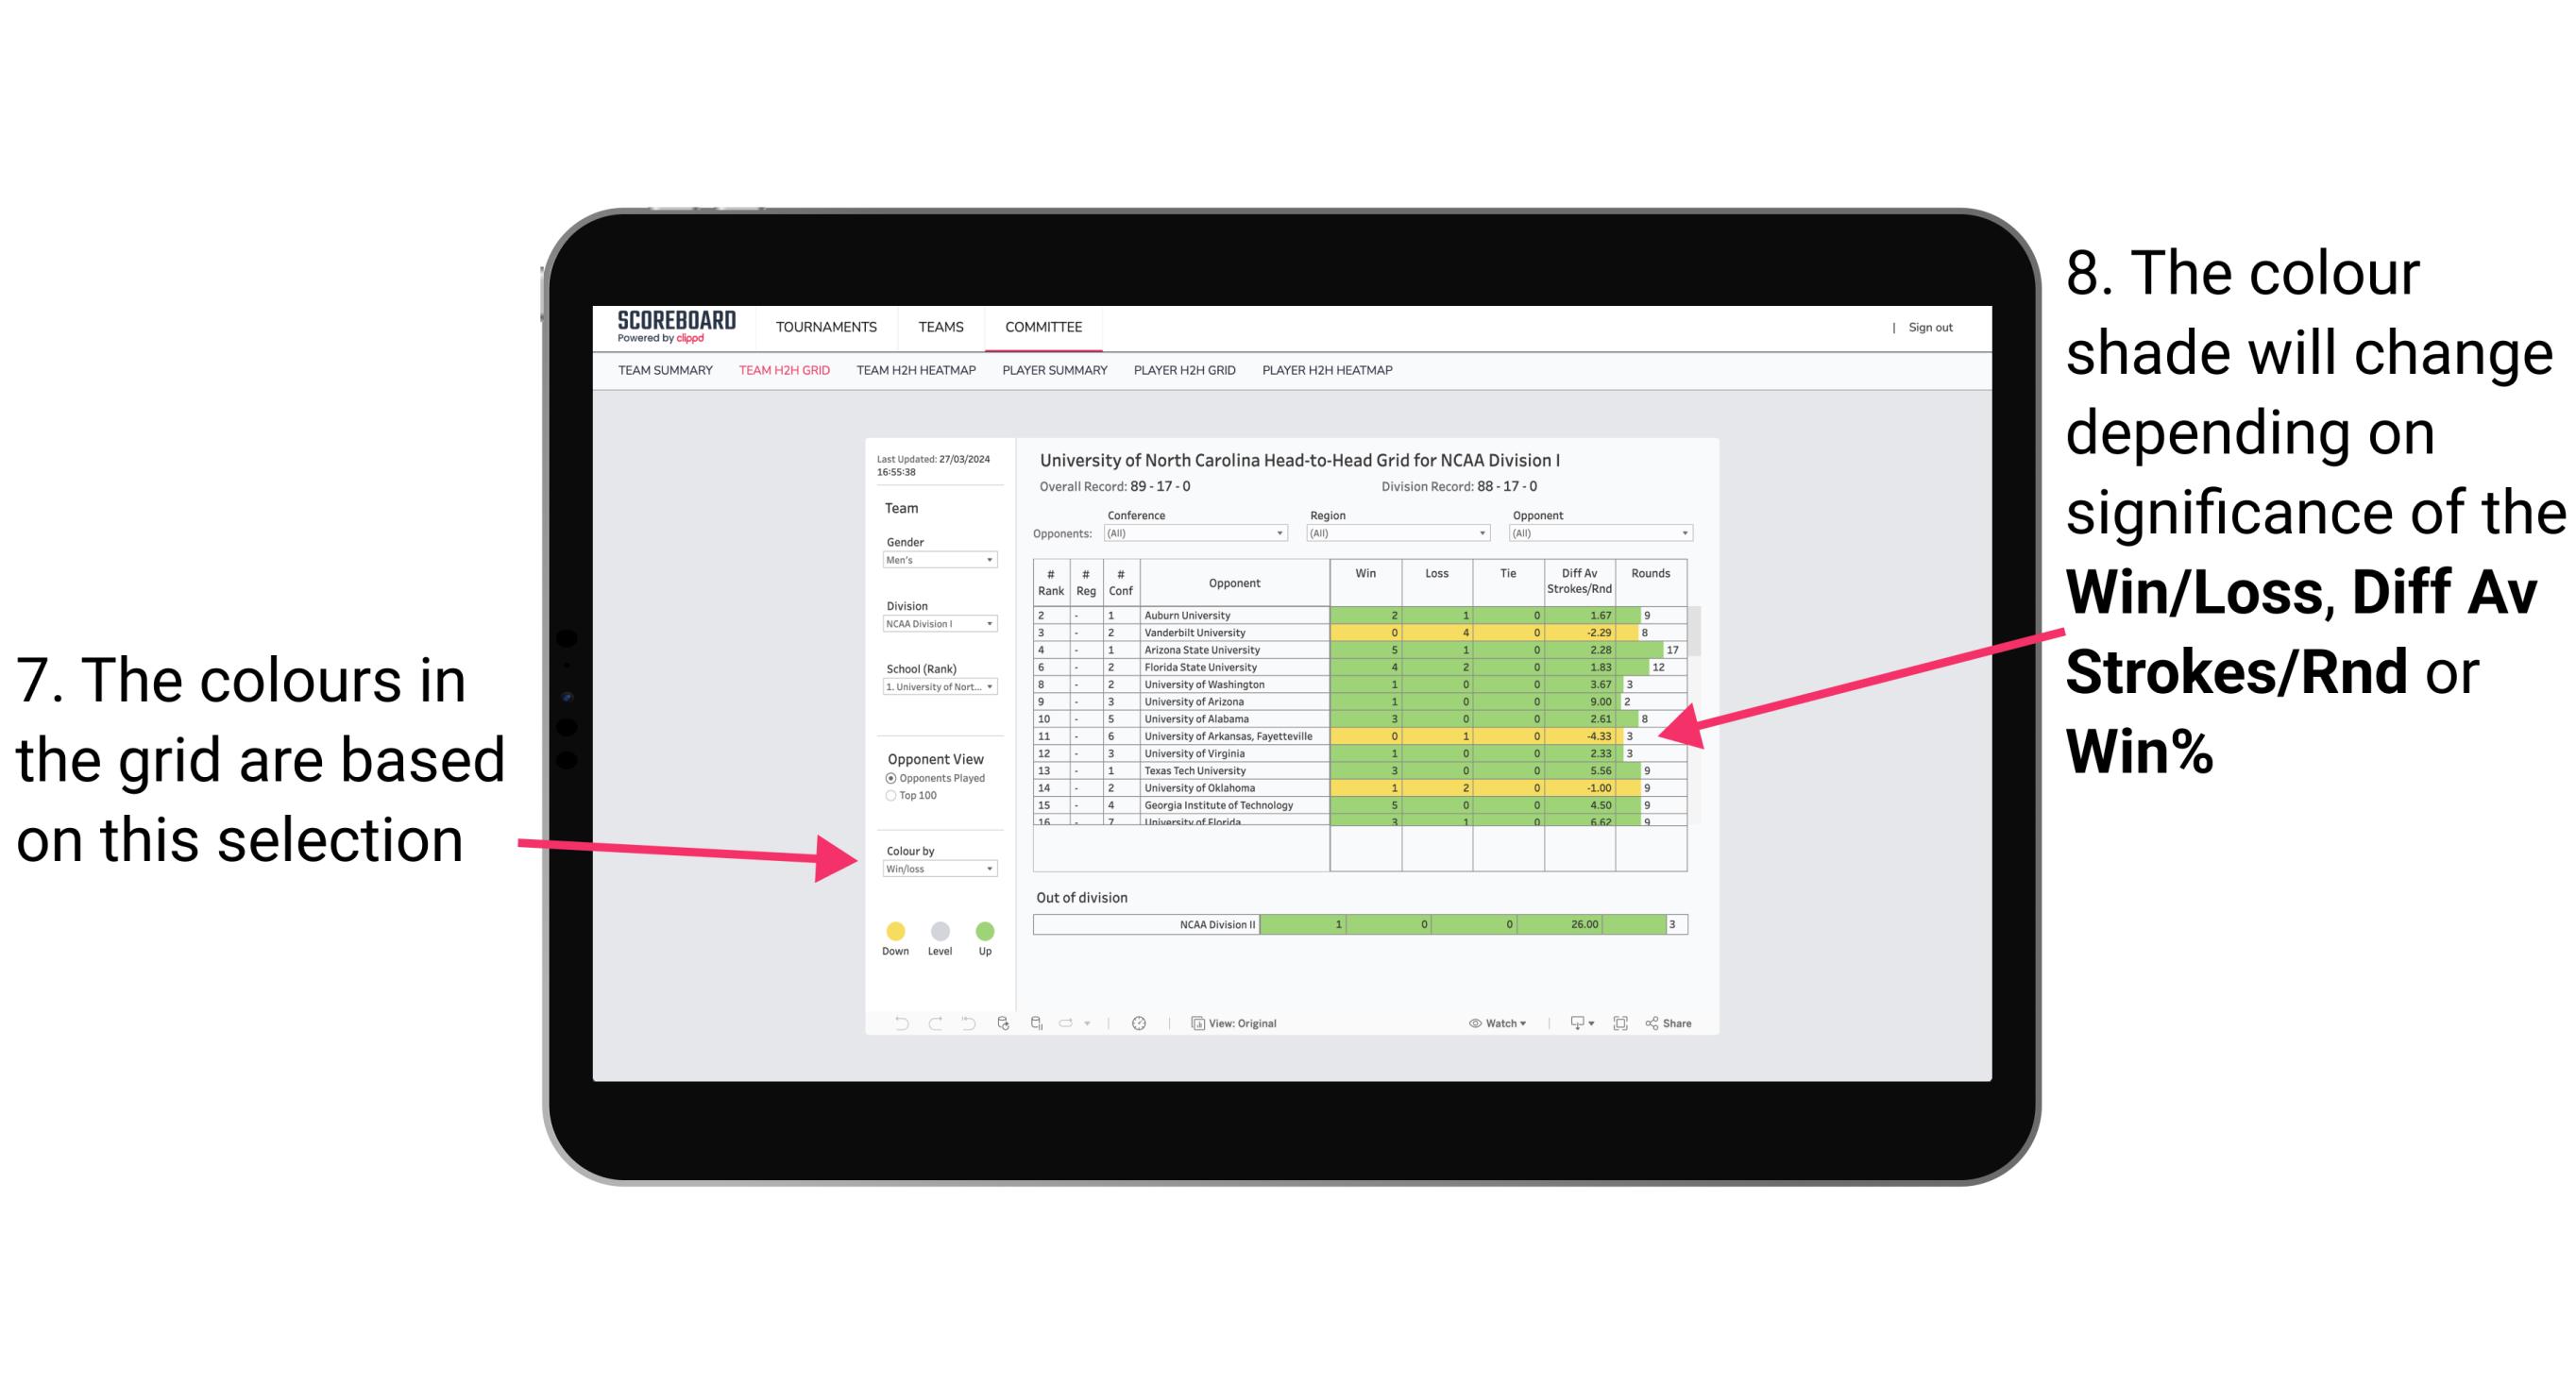Select the Down colour swatch
Viewport: 2576px width, 1386px height.
pos(890,927)
